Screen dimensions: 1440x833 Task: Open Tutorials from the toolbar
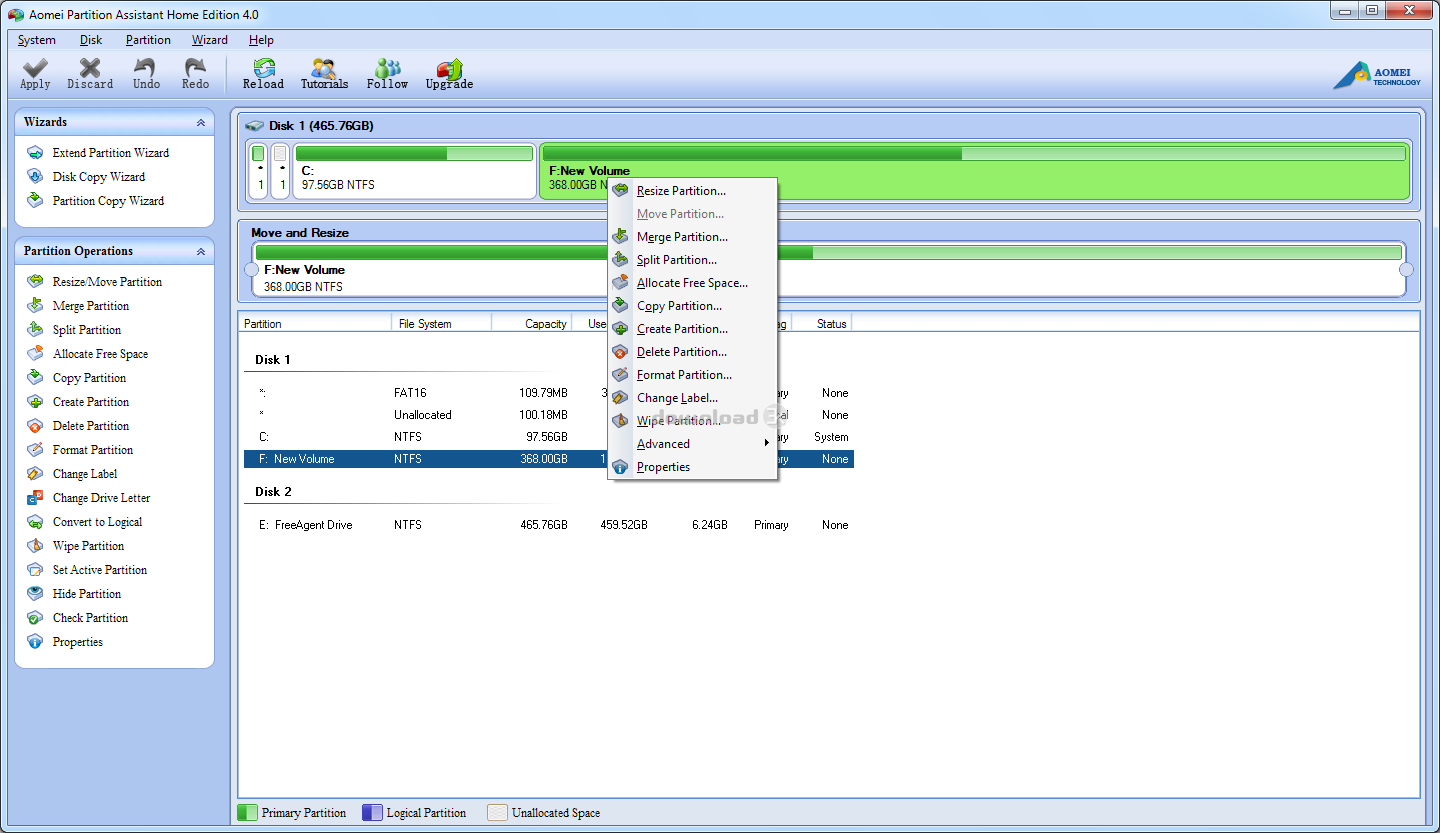(x=324, y=73)
